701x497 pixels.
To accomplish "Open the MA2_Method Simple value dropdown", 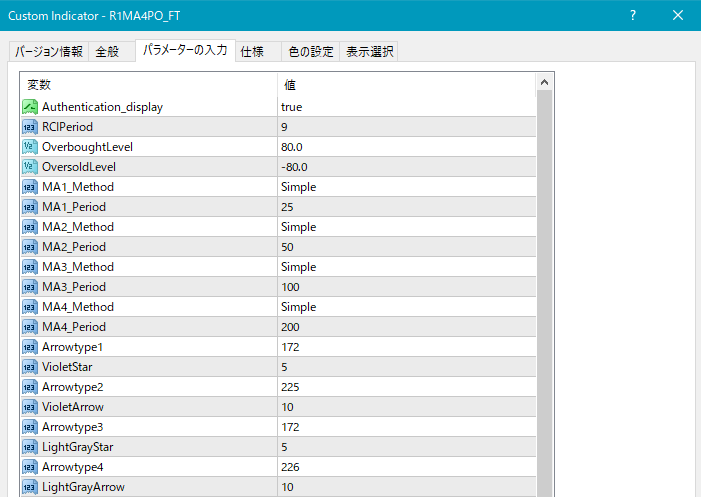I will point(299,227).
